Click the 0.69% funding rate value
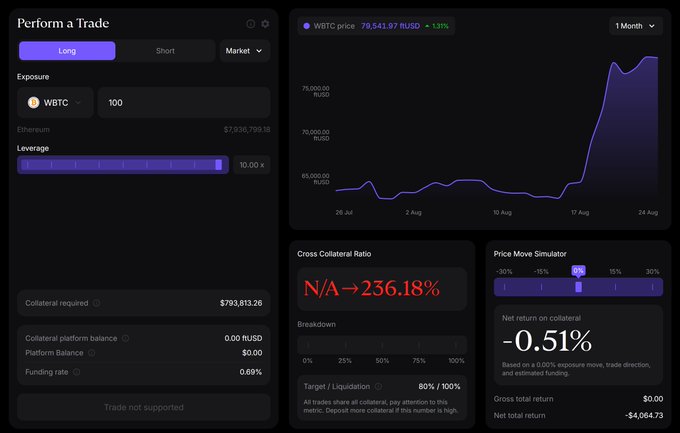This screenshot has width=680, height=433. point(251,372)
